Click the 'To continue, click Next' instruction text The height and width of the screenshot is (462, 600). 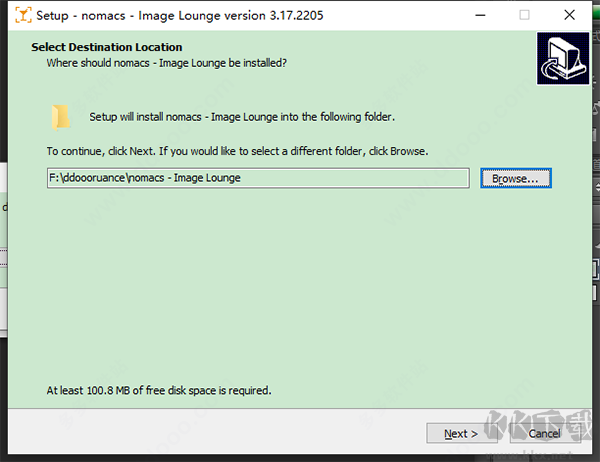[237, 151]
